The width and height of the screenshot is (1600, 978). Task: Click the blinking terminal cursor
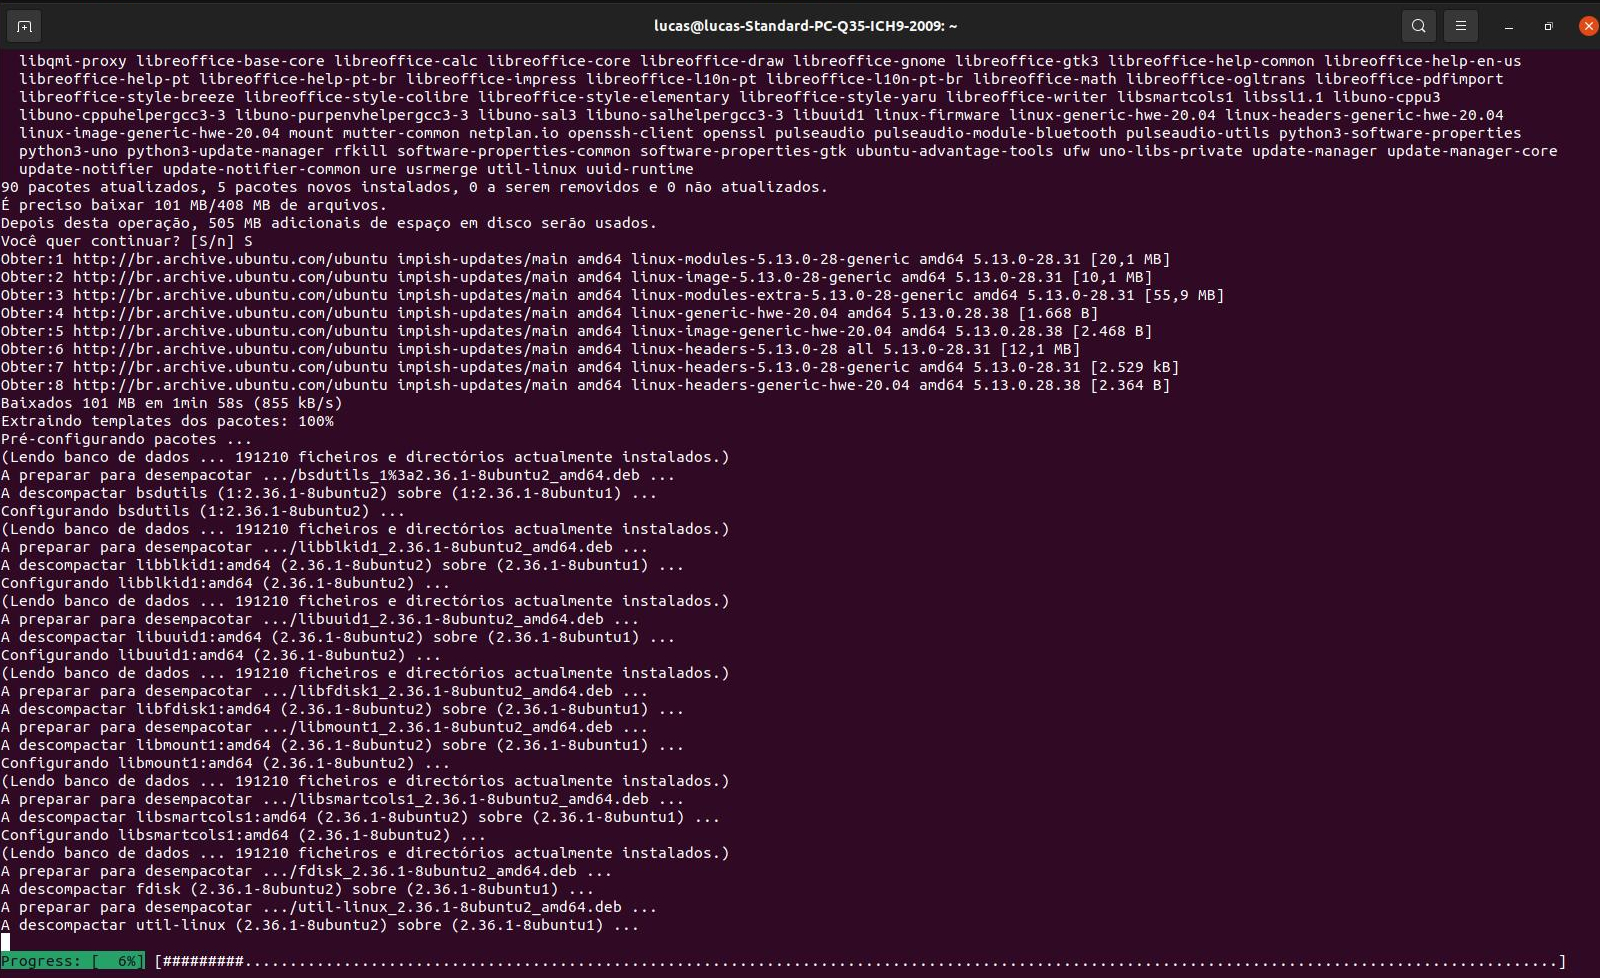pyautogui.click(x=8, y=943)
